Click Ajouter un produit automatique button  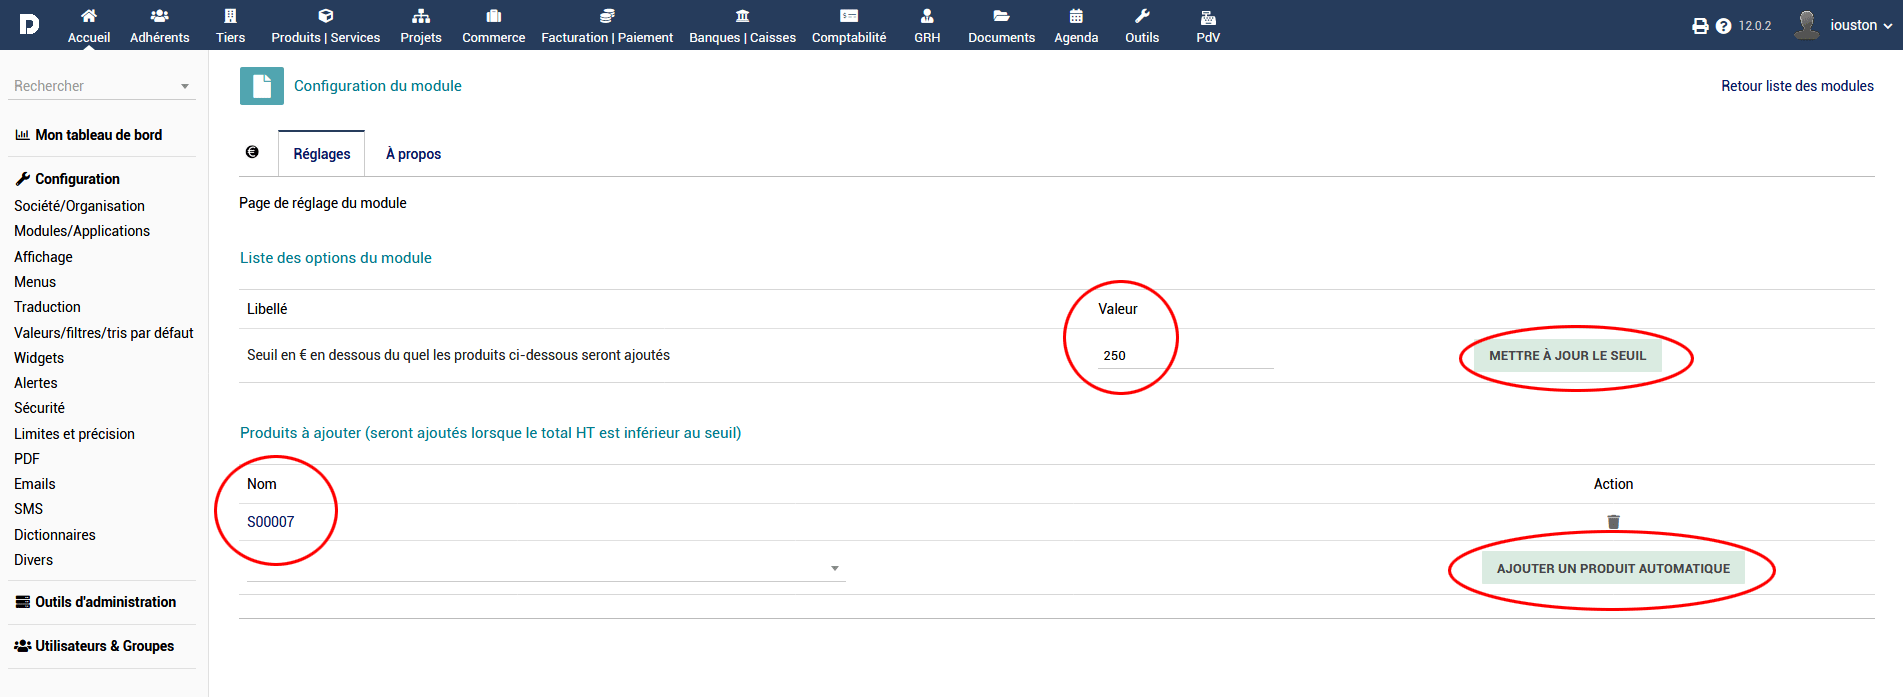pyautogui.click(x=1612, y=568)
